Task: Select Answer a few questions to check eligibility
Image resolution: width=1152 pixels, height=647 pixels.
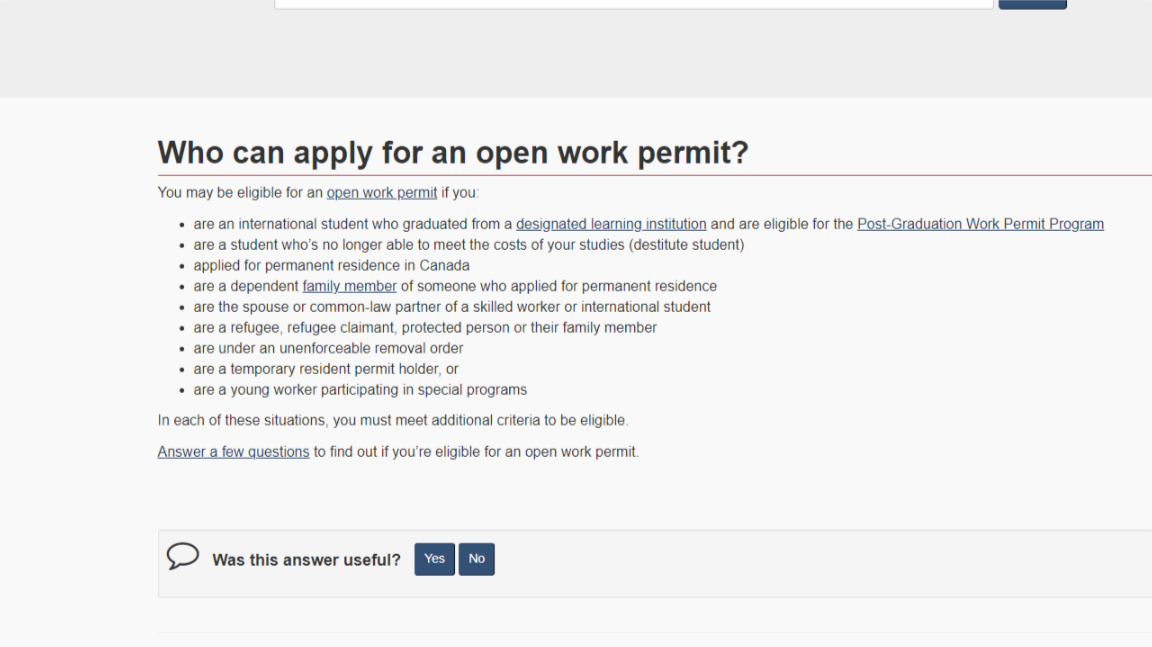Action: (x=232, y=451)
